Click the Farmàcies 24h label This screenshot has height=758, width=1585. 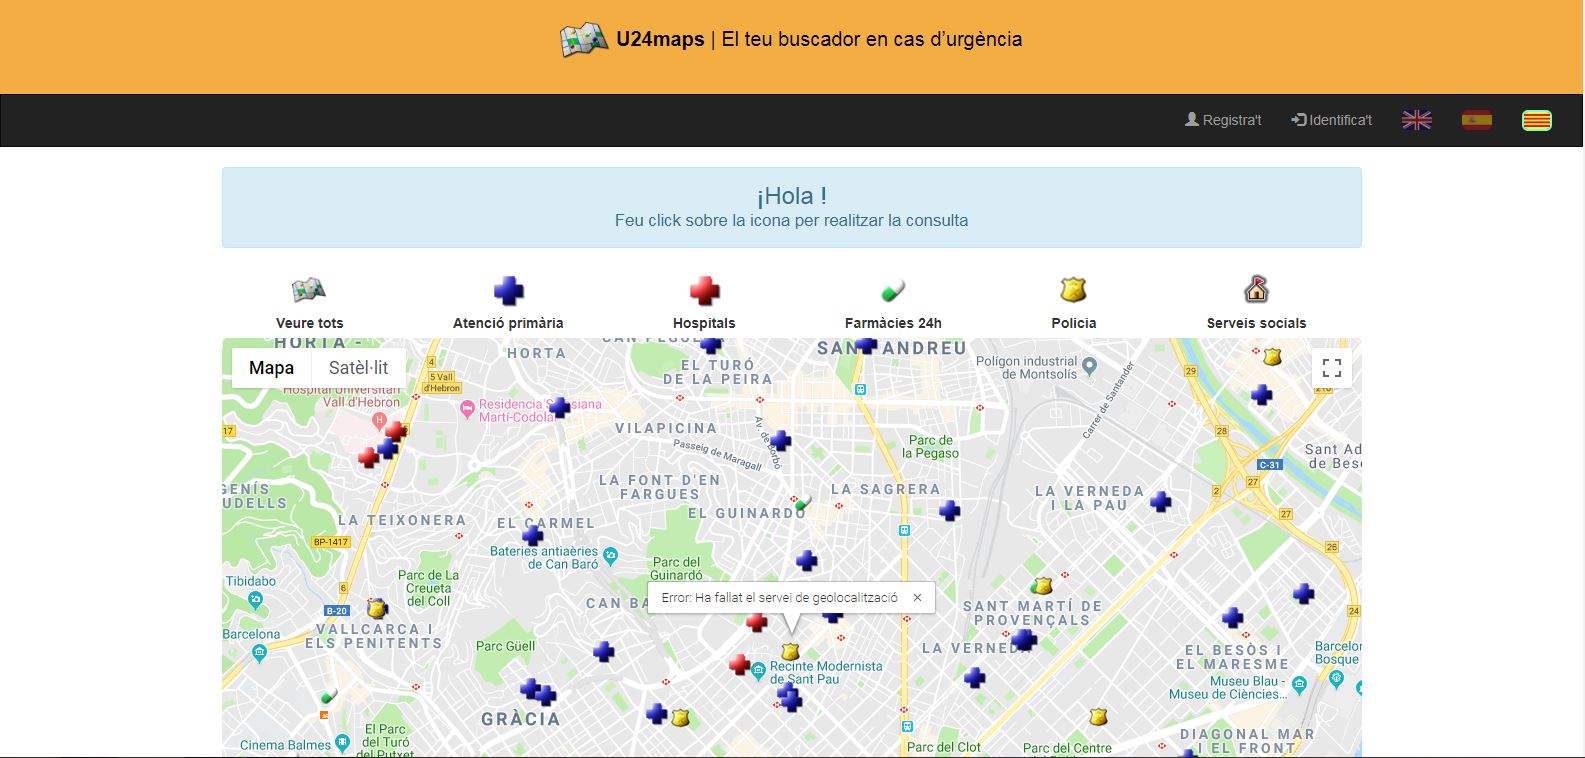[893, 323]
